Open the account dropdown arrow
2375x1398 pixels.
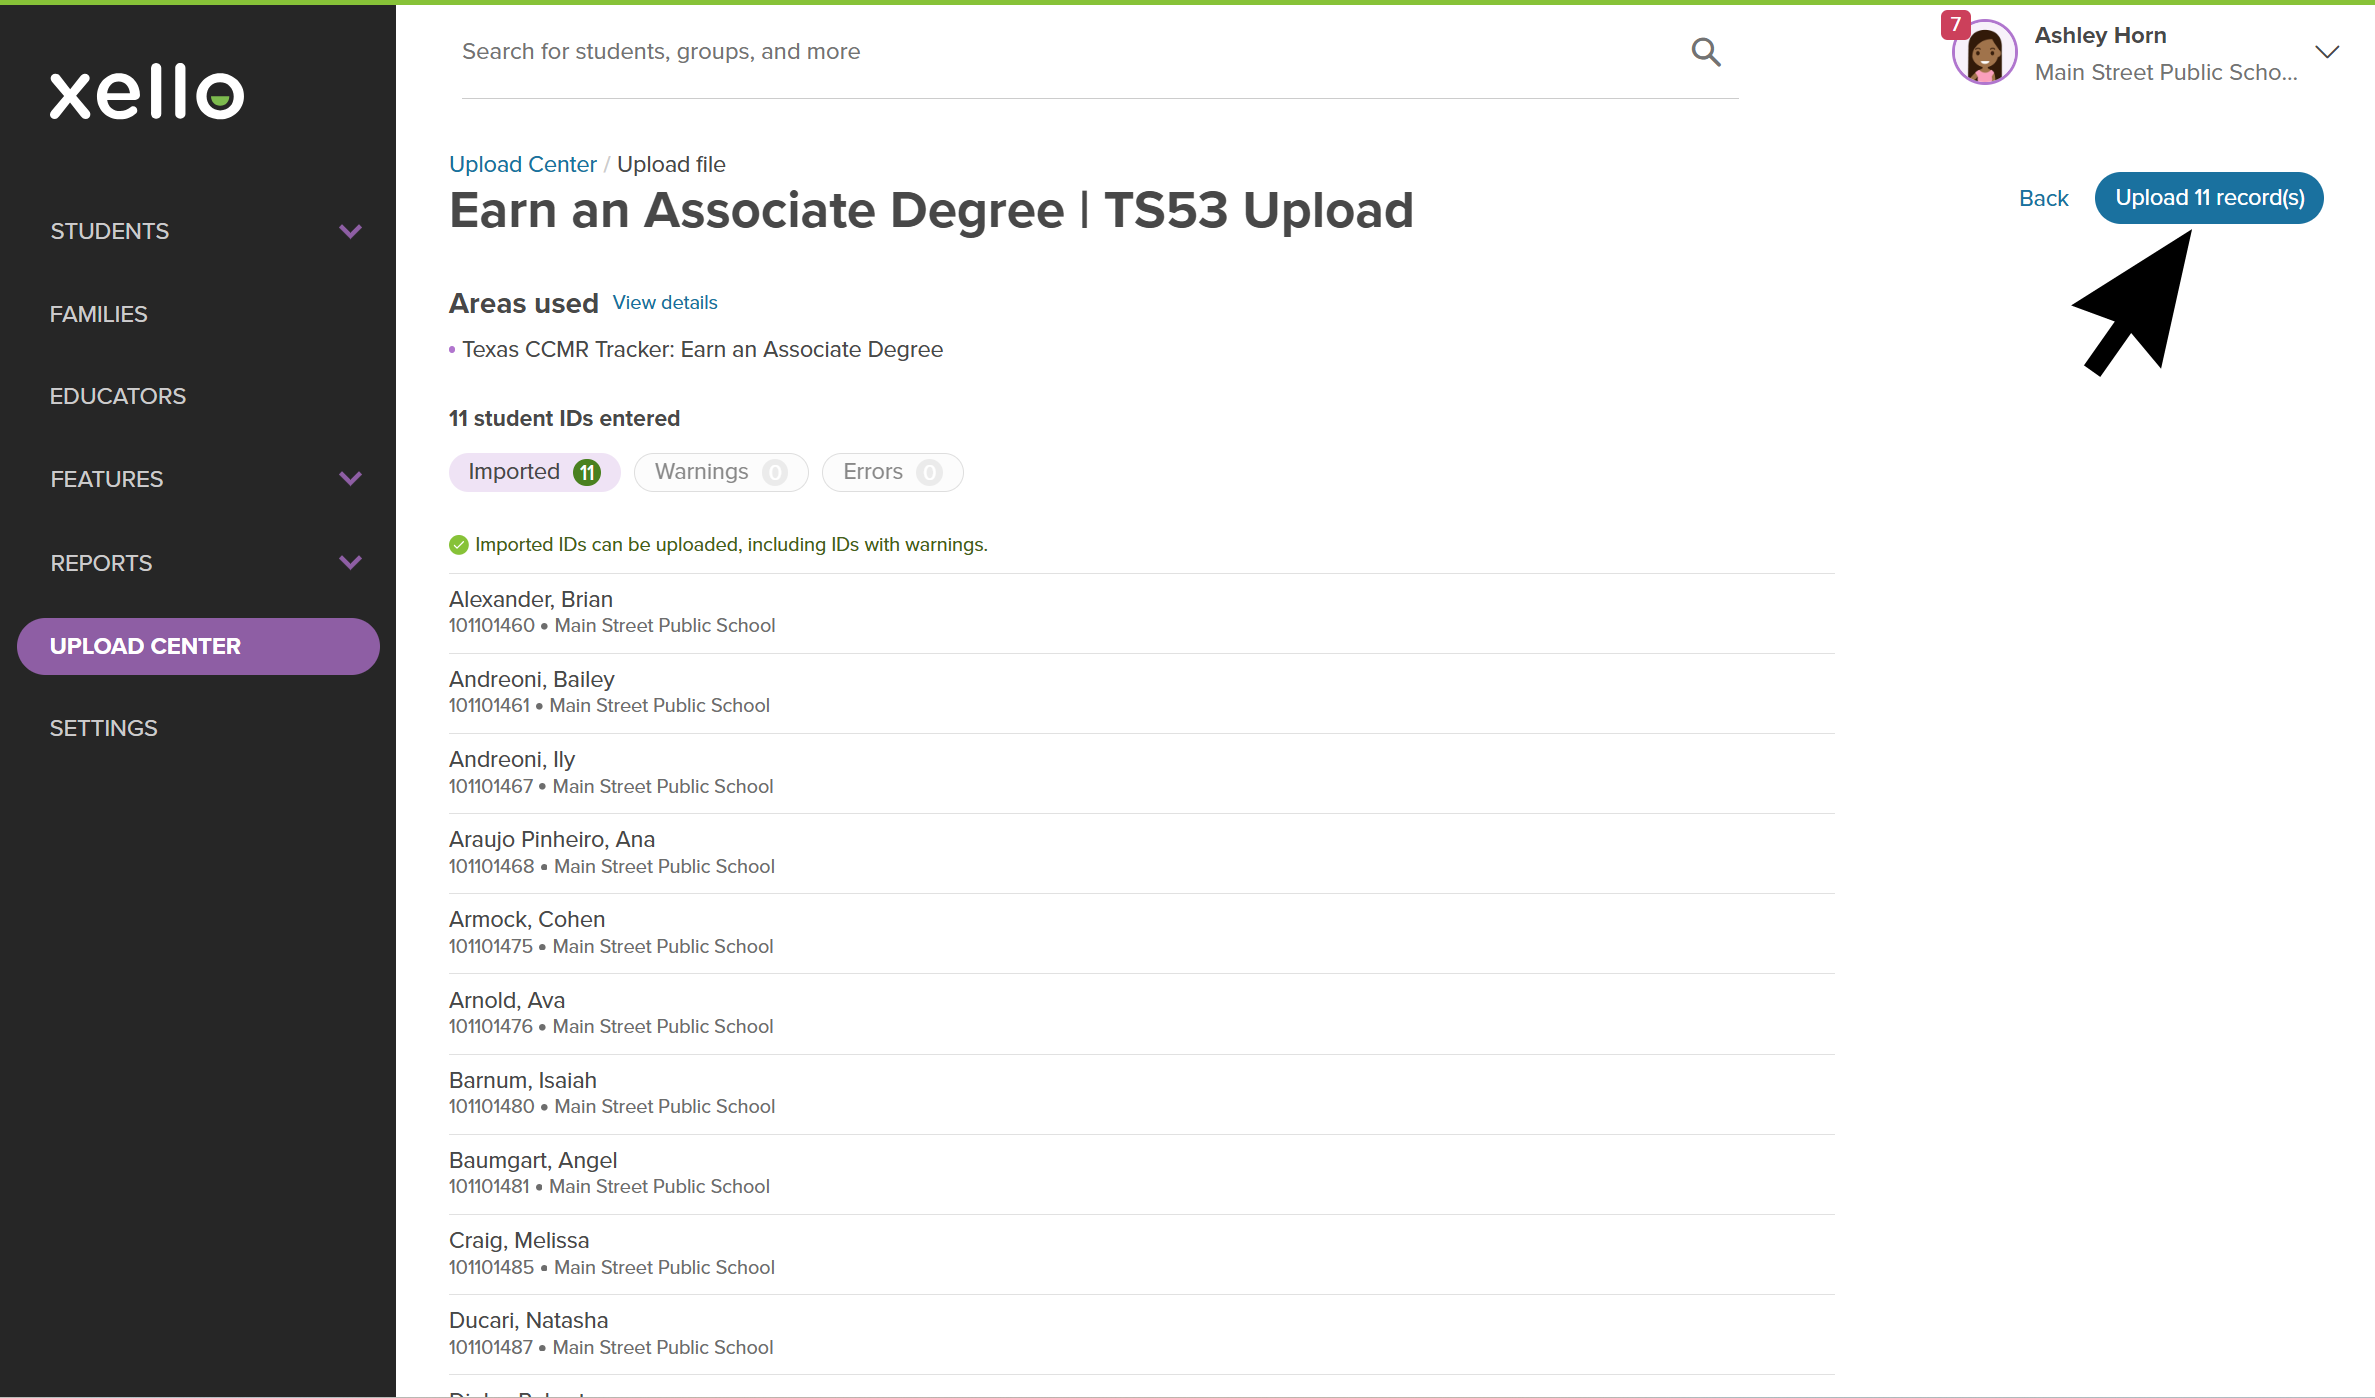click(2327, 52)
